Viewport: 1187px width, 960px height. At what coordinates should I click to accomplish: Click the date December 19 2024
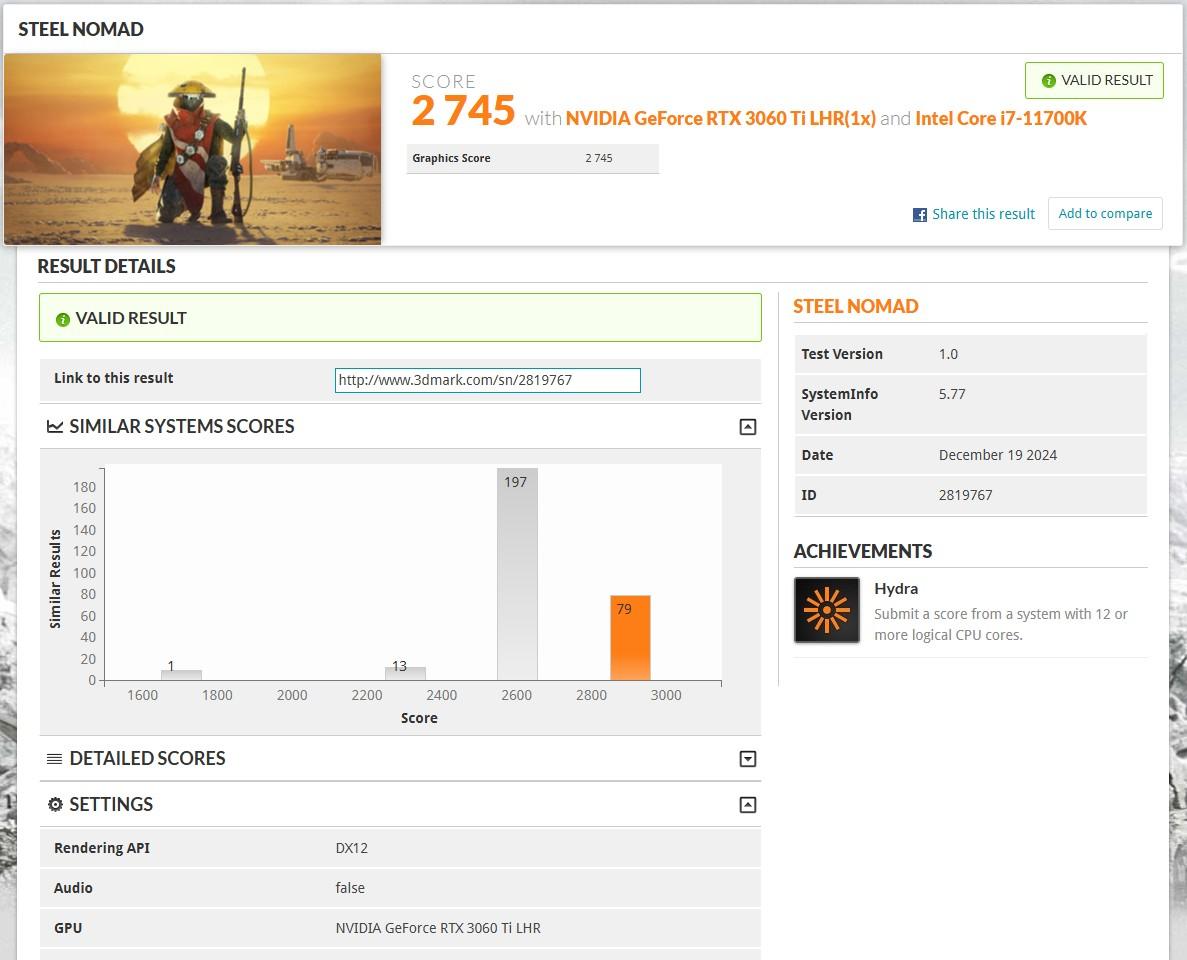(998, 455)
